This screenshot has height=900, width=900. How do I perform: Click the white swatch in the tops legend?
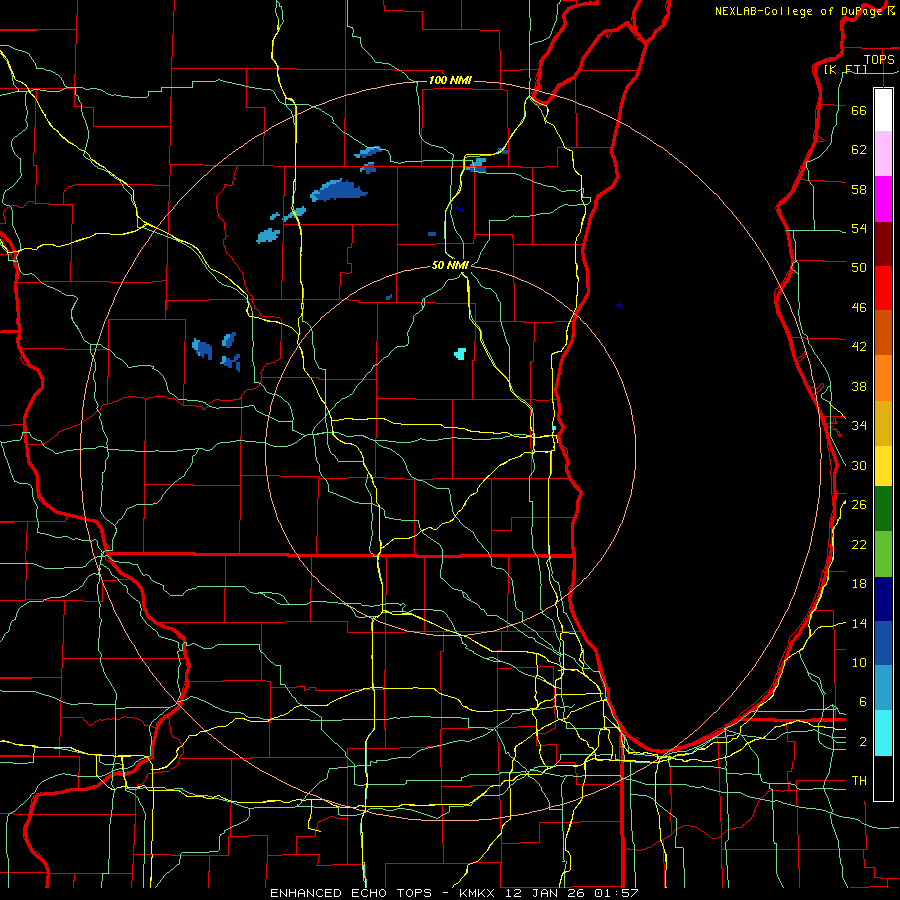click(883, 110)
